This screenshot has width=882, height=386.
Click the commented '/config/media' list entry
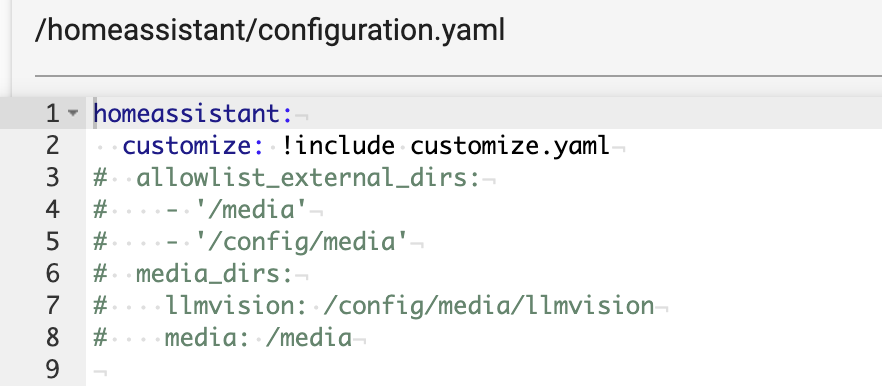(x=302, y=243)
